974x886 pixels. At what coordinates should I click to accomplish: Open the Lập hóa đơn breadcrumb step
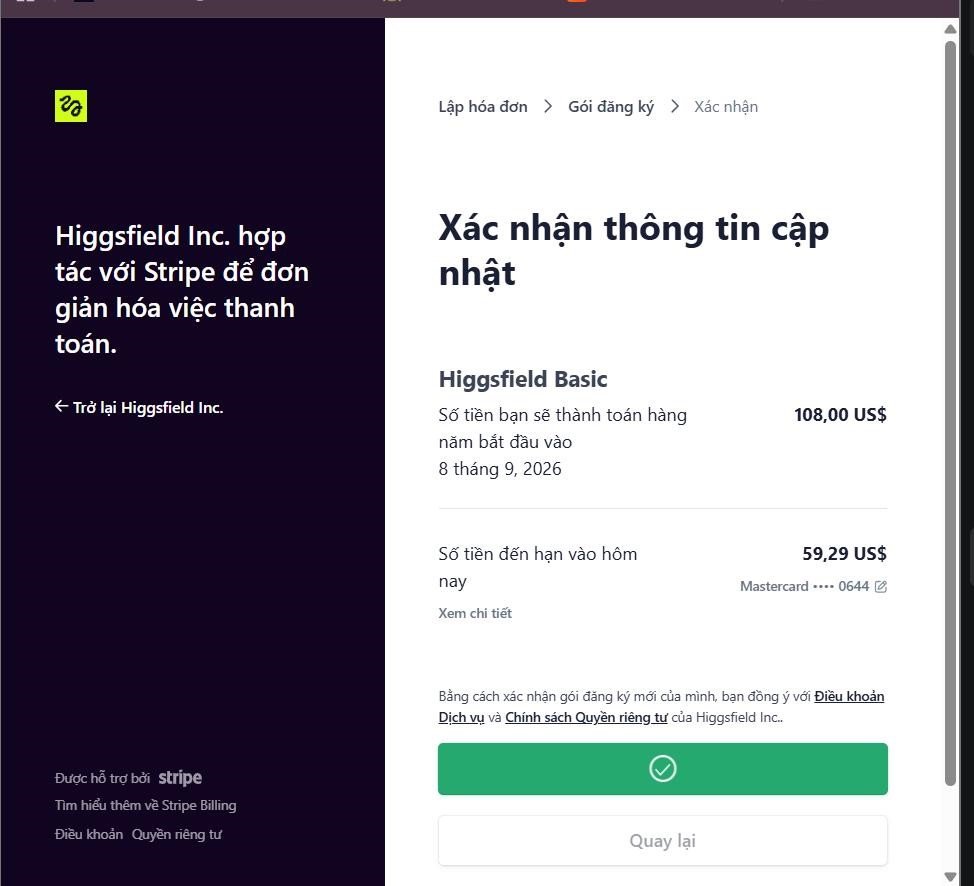pos(483,107)
